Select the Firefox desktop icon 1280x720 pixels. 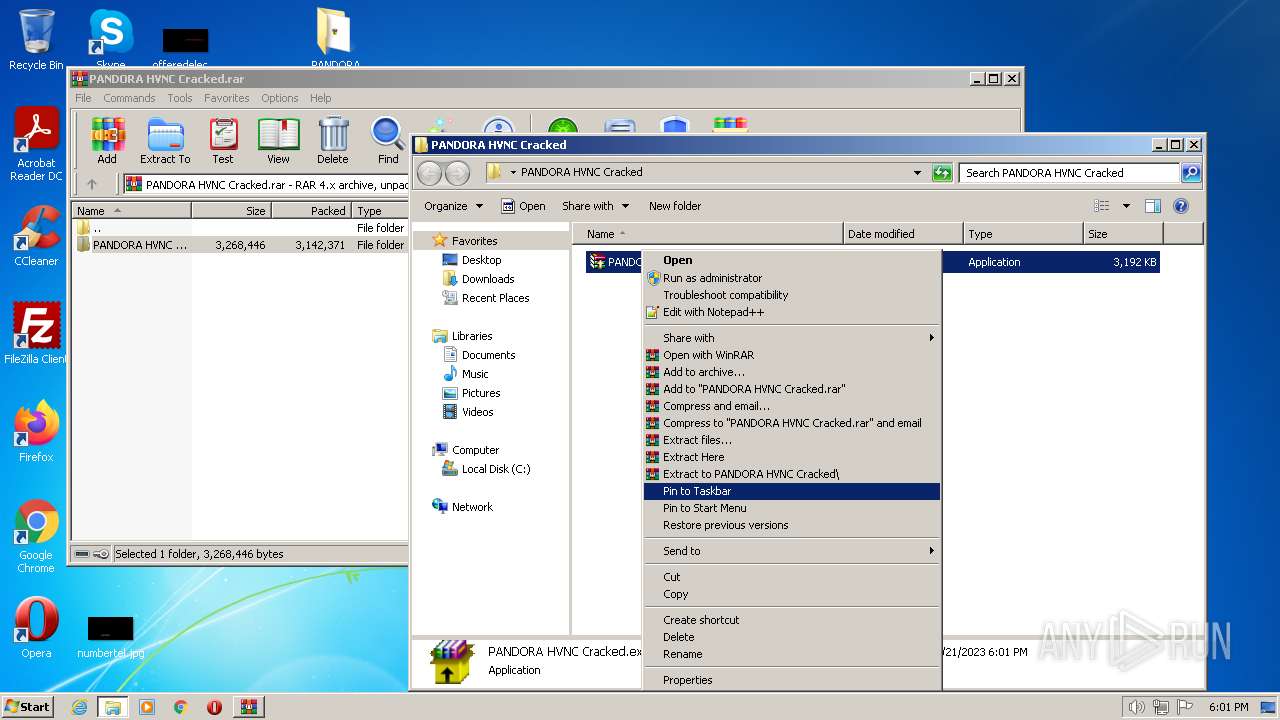[x=36, y=431]
